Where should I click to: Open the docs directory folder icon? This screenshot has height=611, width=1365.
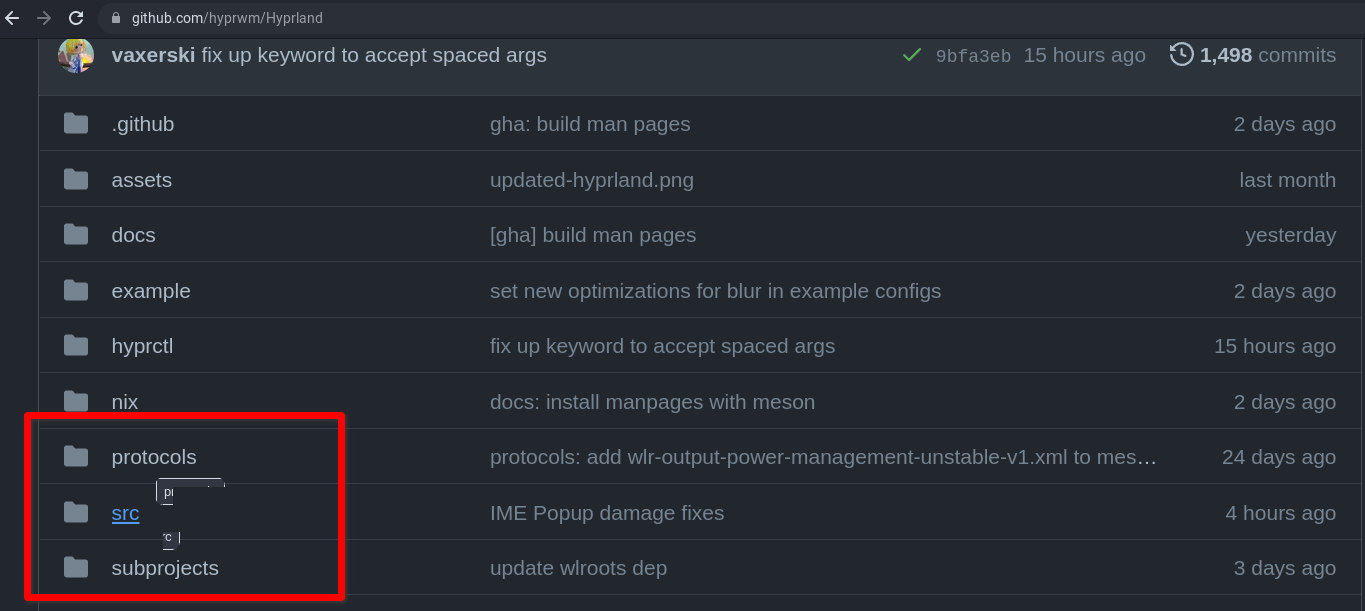point(75,234)
